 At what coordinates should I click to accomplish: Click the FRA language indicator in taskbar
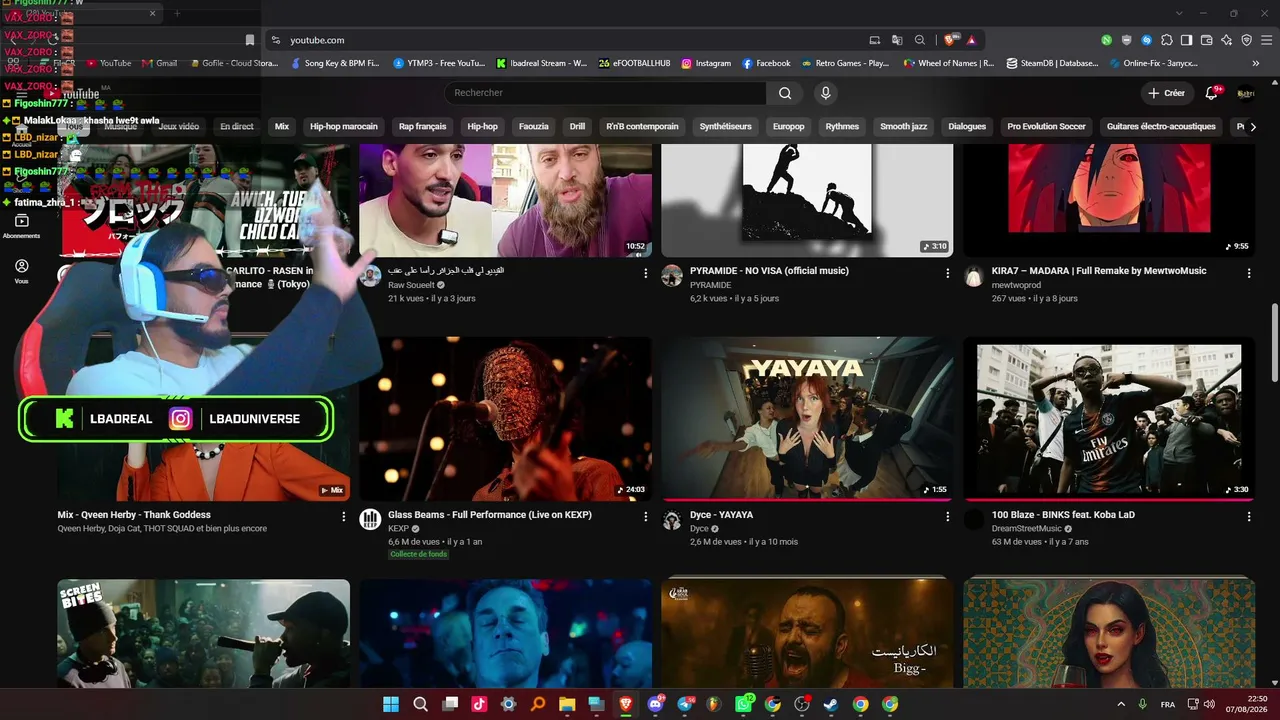(x=1168, y=704)
